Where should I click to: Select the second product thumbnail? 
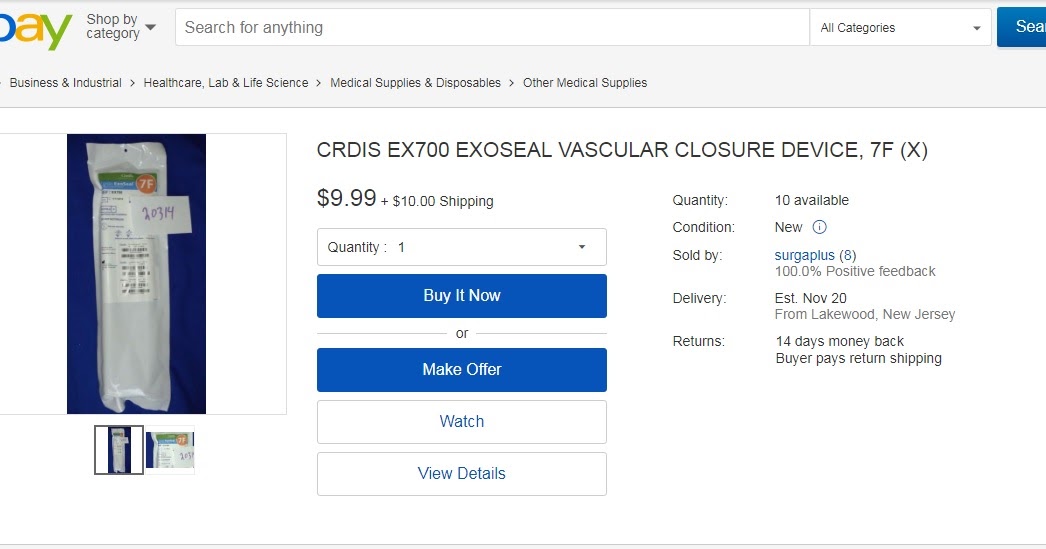[170, 450]
